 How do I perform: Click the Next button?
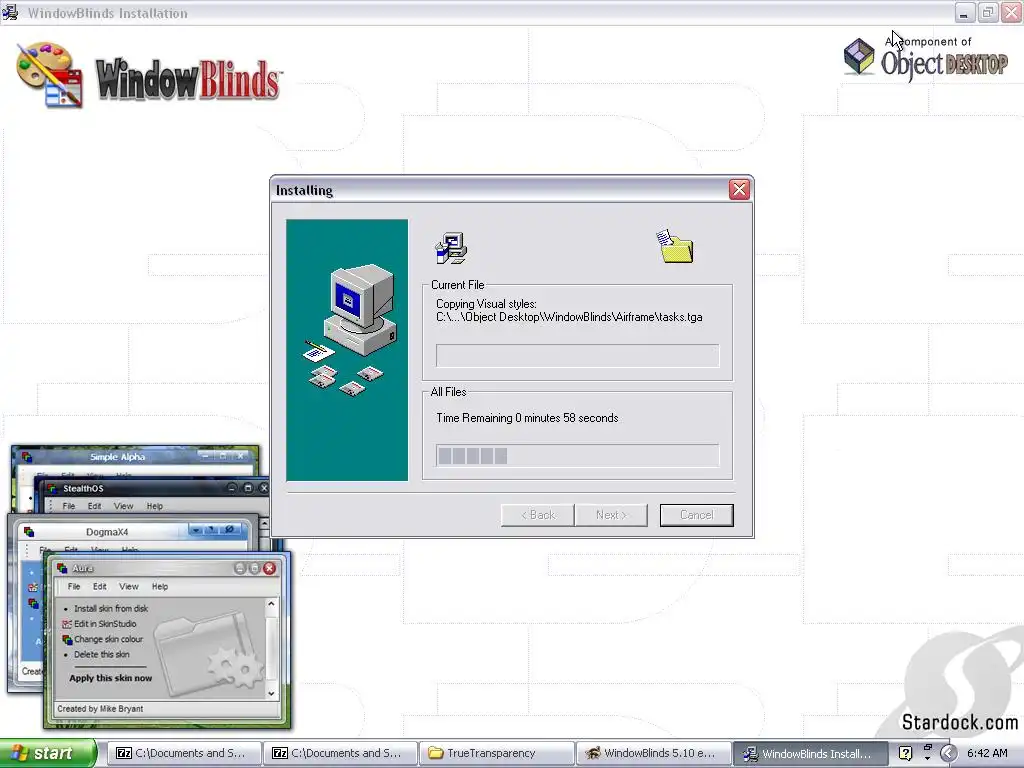click(611, 515)
